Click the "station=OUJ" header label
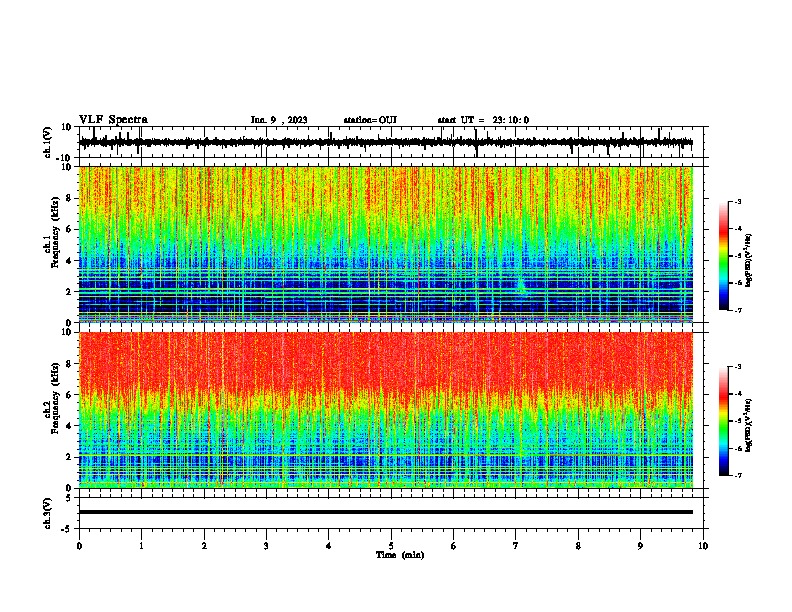The width and height of the screenshot is (792, 612). (370, 120)
